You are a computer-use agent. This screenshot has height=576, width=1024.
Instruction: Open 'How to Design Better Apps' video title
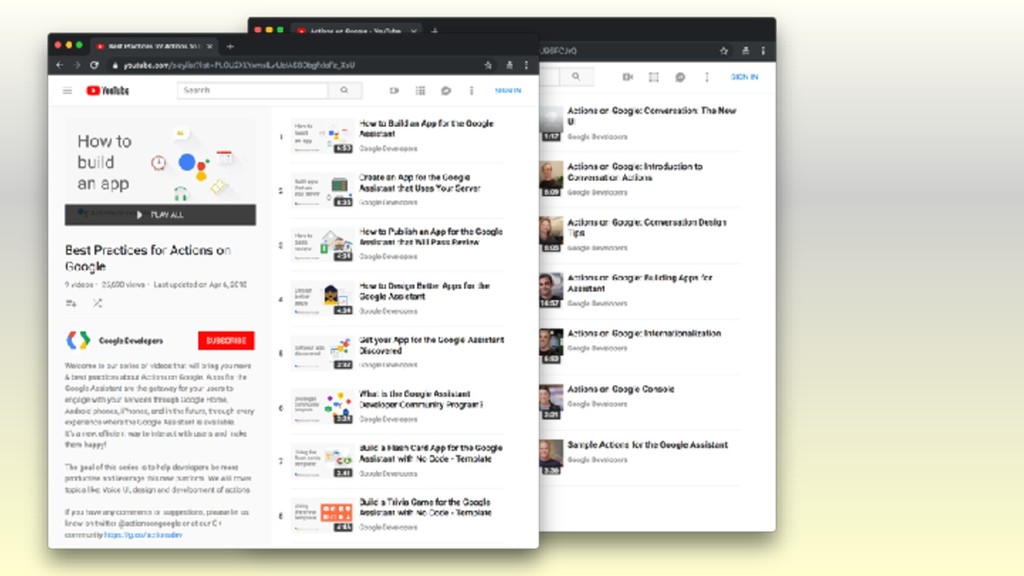click(424, 291)
